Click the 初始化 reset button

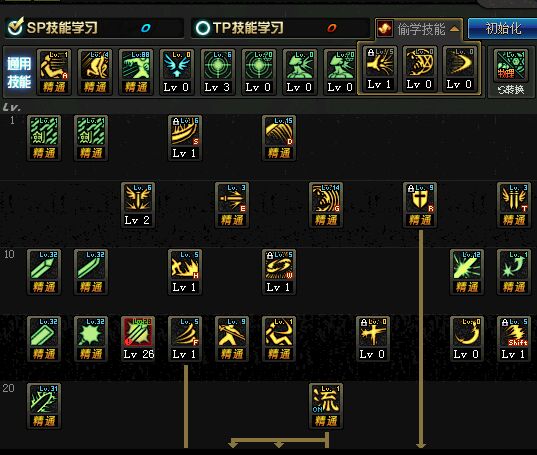coord(502,28)
